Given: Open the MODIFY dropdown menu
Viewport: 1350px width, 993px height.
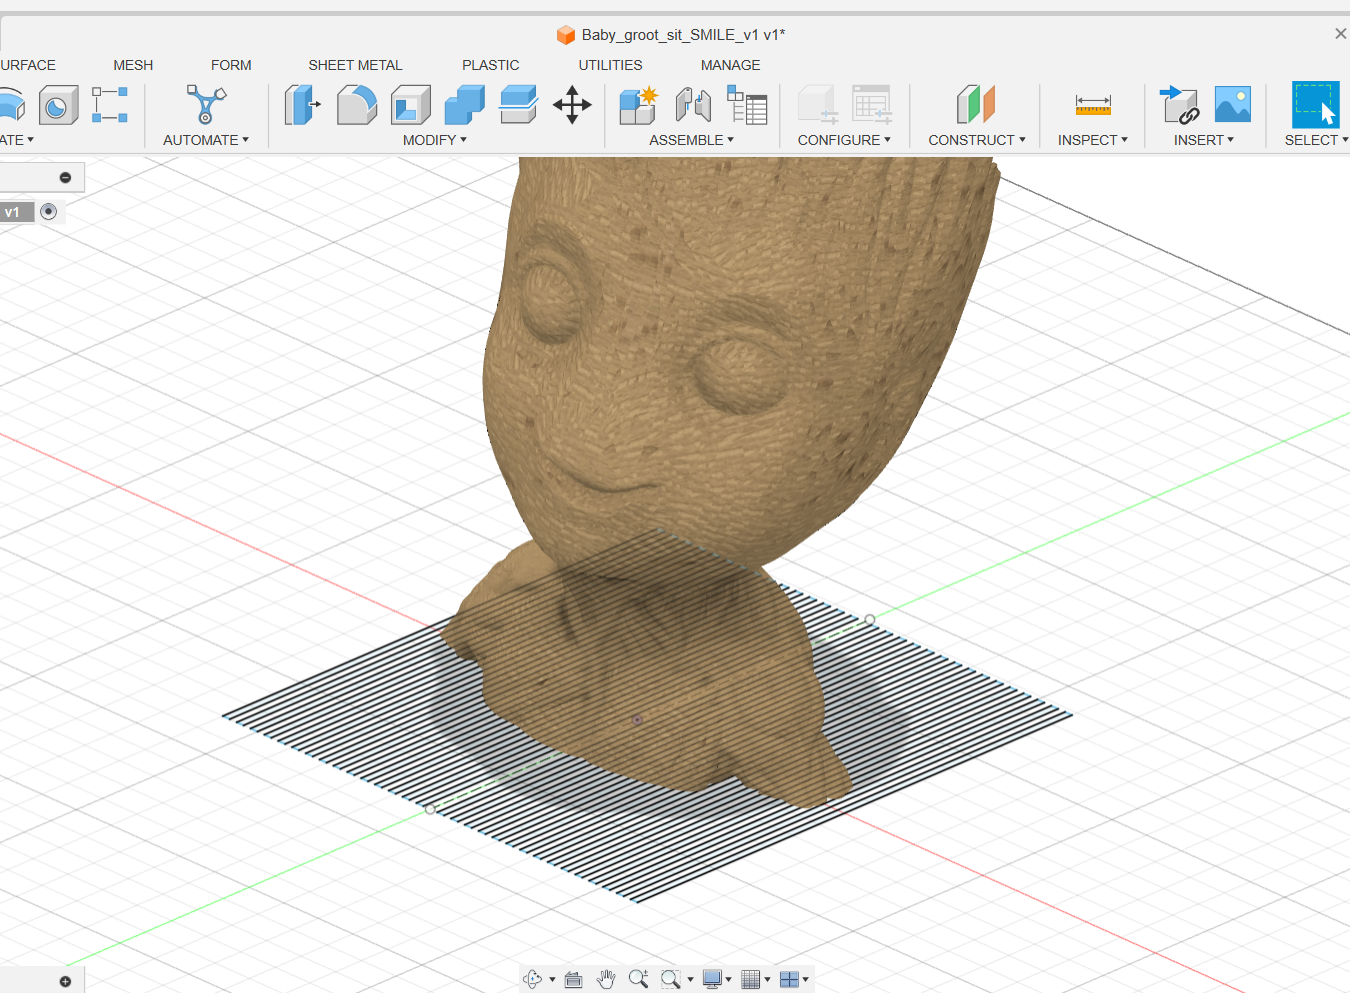Looking at the screenshot, I should coord(435,140).
